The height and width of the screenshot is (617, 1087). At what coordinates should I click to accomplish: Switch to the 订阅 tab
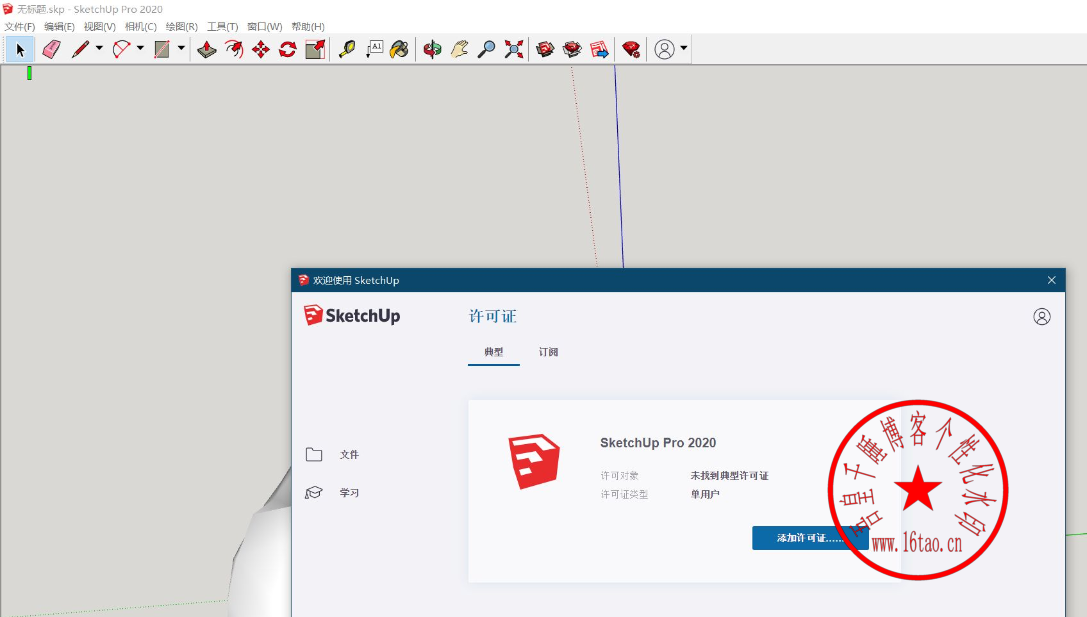coord(548,352)
